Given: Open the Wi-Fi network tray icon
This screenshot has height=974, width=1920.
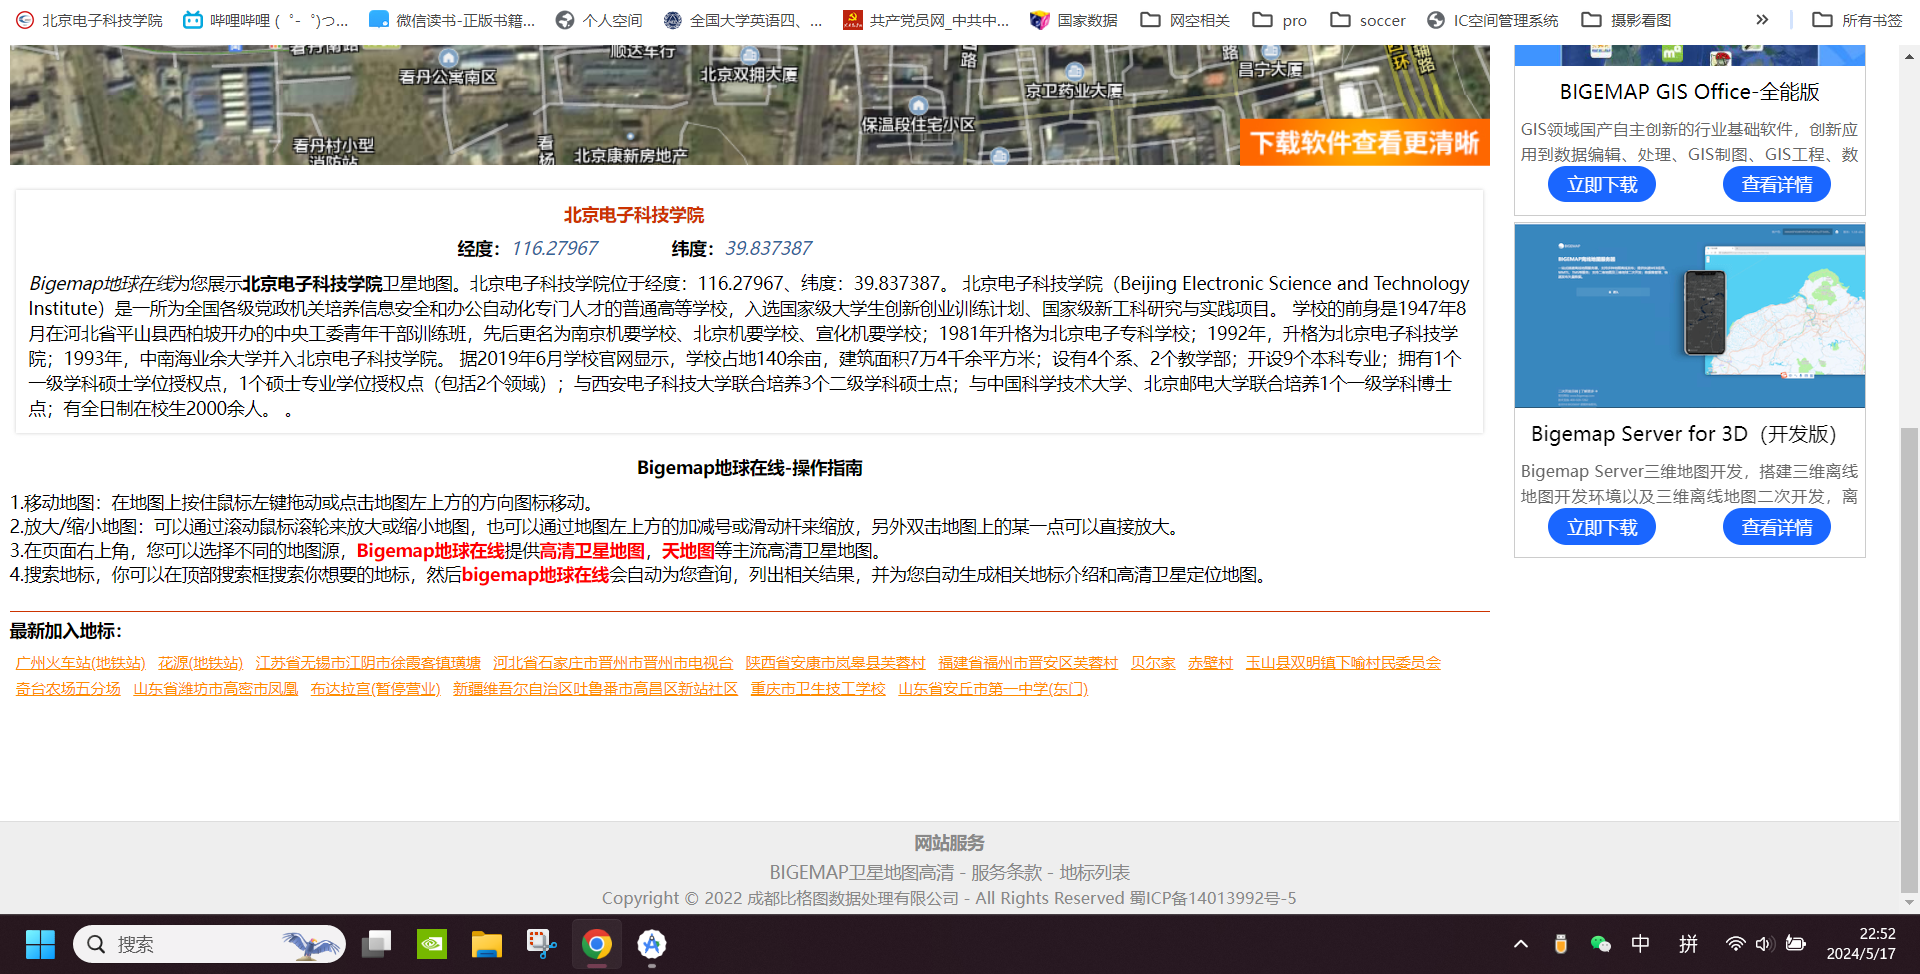Looking at the screenshot, I should pyautogui.click(x=1736, y=944).
